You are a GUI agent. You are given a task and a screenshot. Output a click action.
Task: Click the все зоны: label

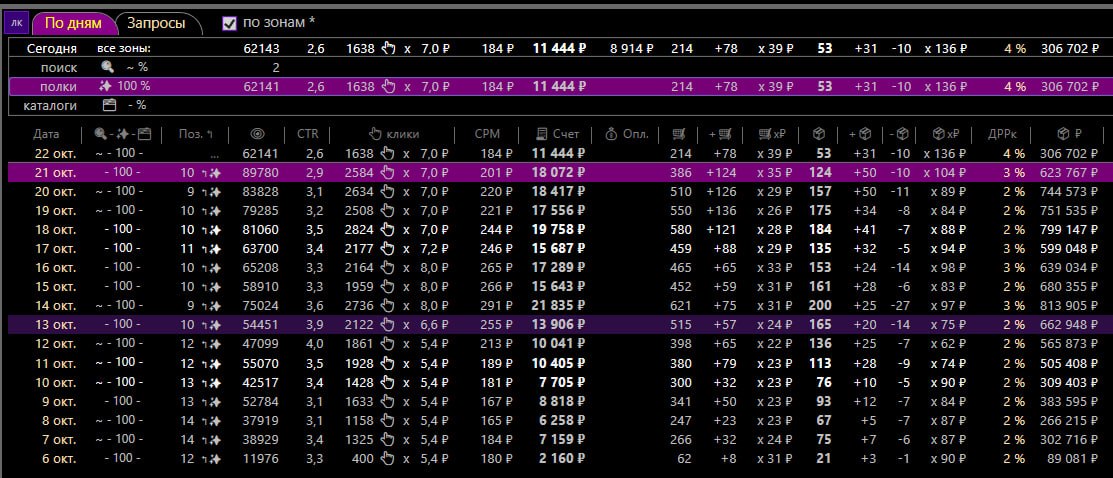124,49
